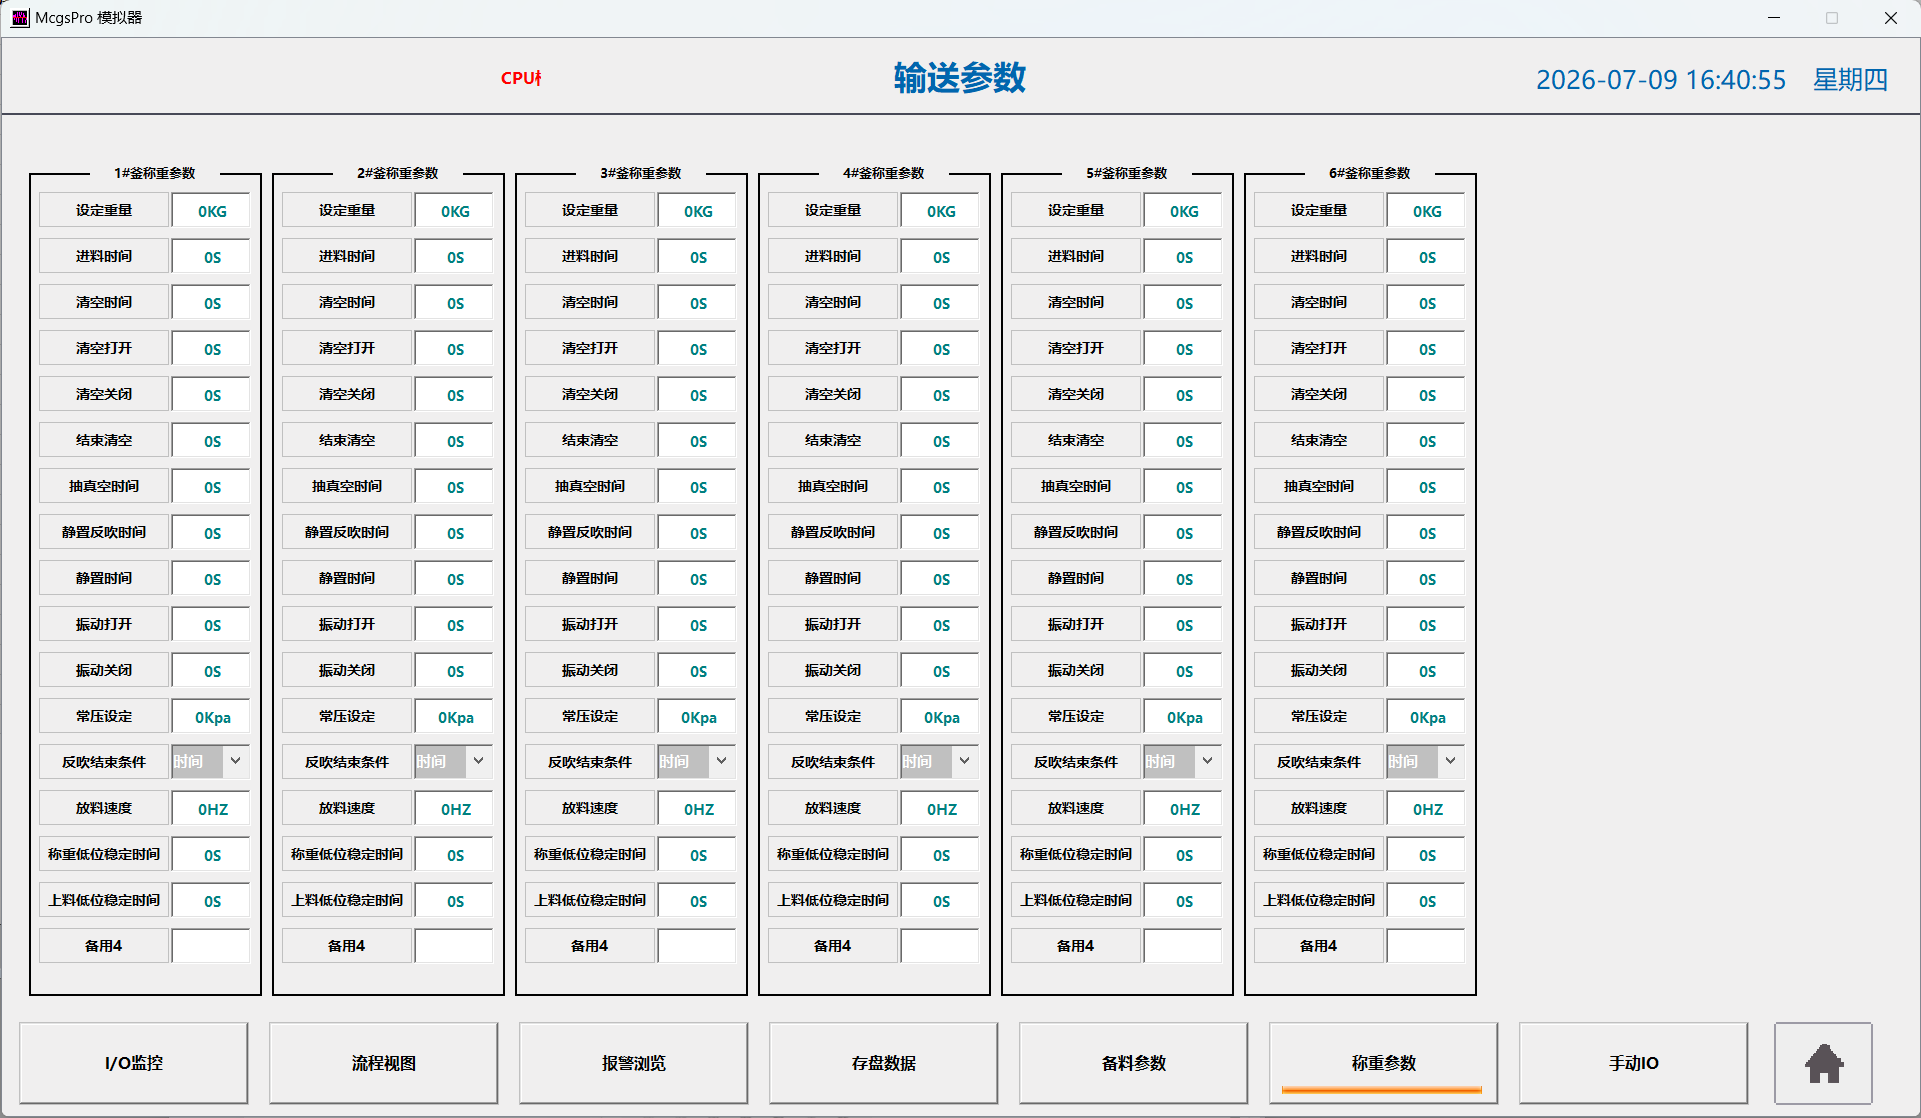Open 反吹结束条件 dropdown for 1#釜
This screenshot has width=1921, height=1118.
[x=235, y=761]
